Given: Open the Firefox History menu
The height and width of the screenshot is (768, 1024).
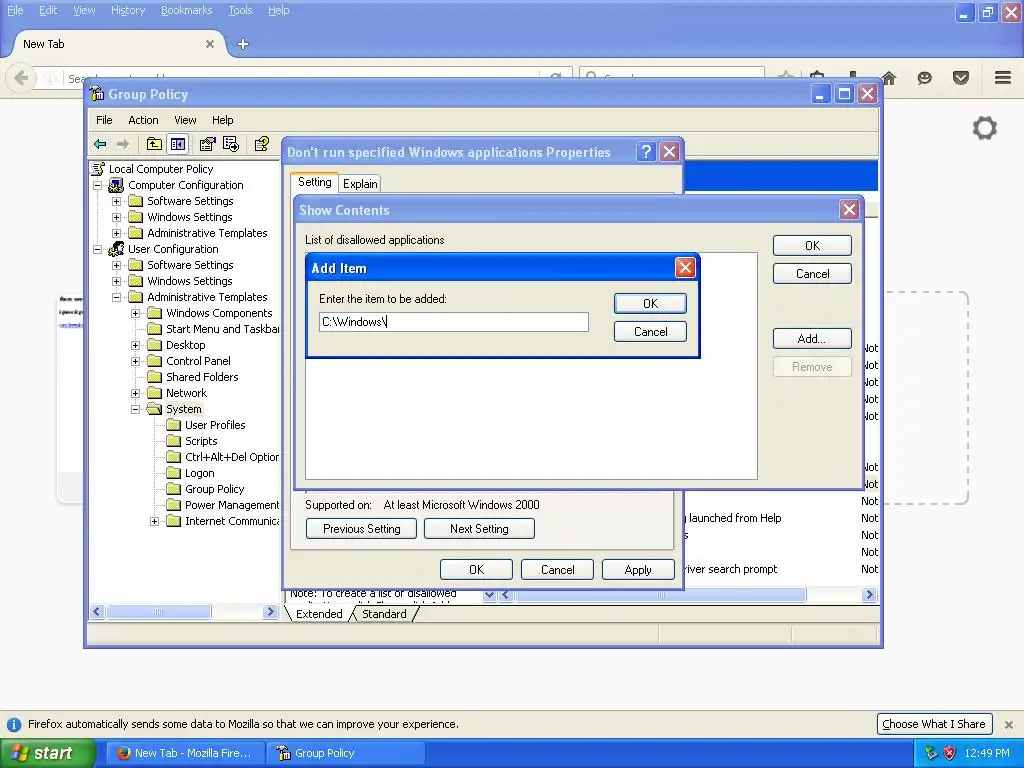Looking at the screenshot, I should [x=127, y=10].
